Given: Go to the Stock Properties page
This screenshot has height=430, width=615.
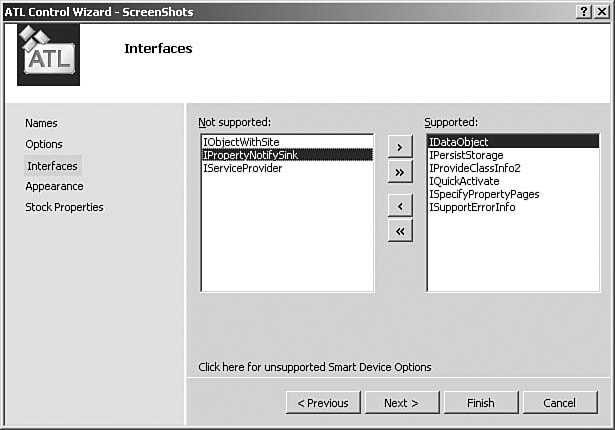Looking at the screenshot, I should (64, 207).
